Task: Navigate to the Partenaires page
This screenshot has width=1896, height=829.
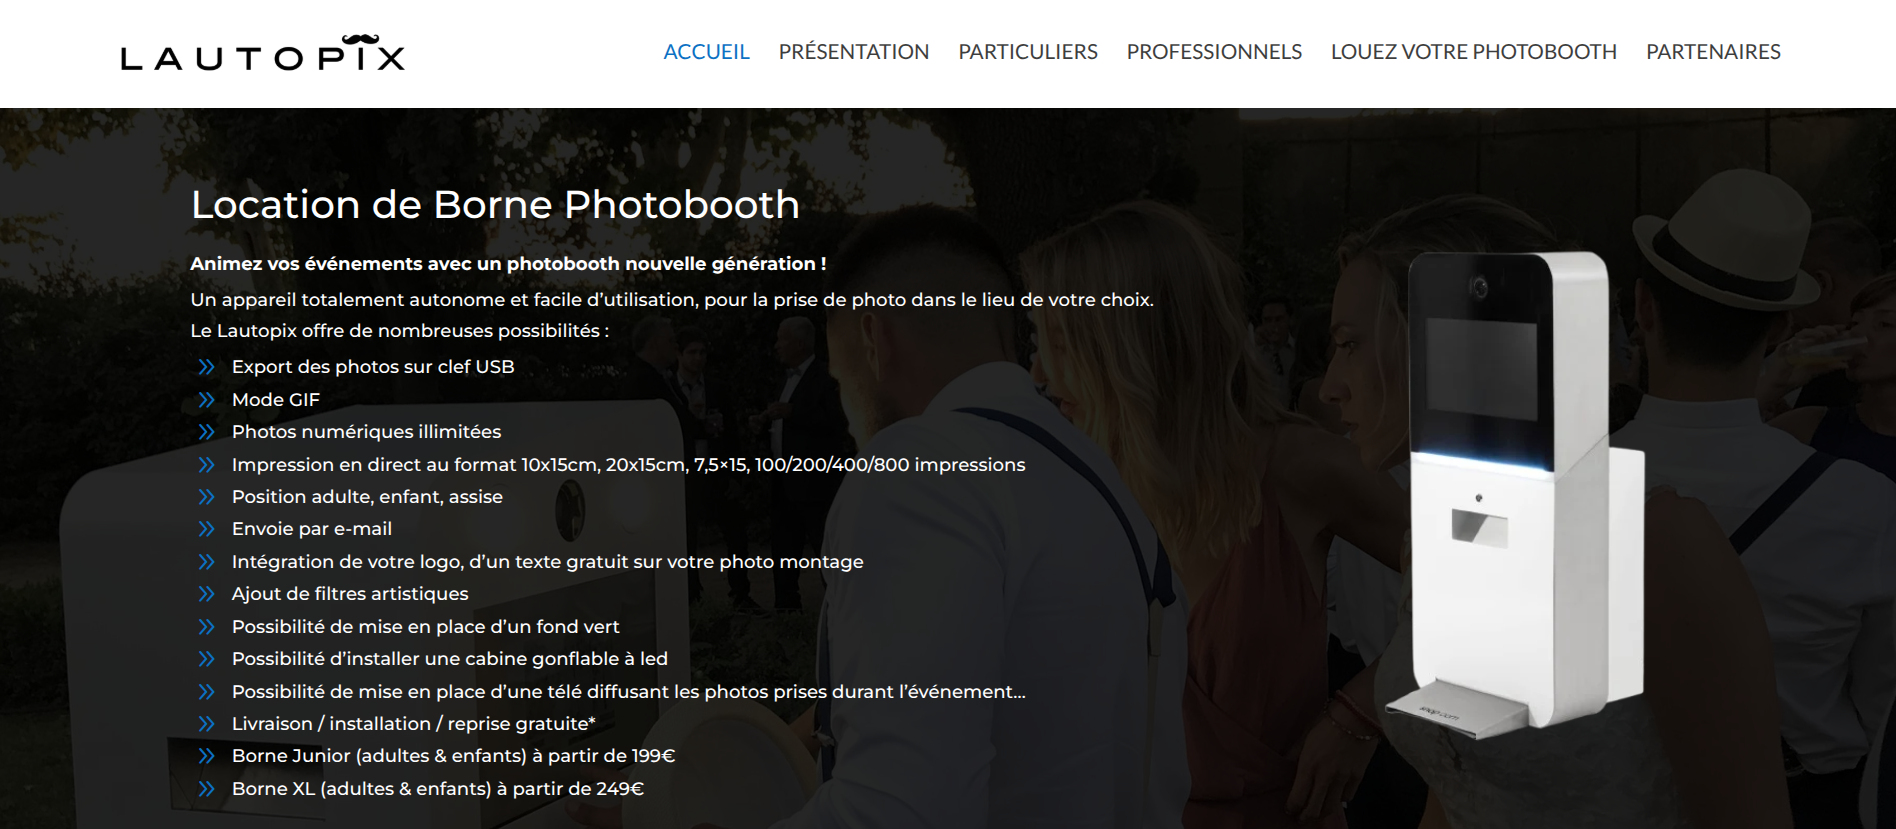Action: [x=1713, y=52]
